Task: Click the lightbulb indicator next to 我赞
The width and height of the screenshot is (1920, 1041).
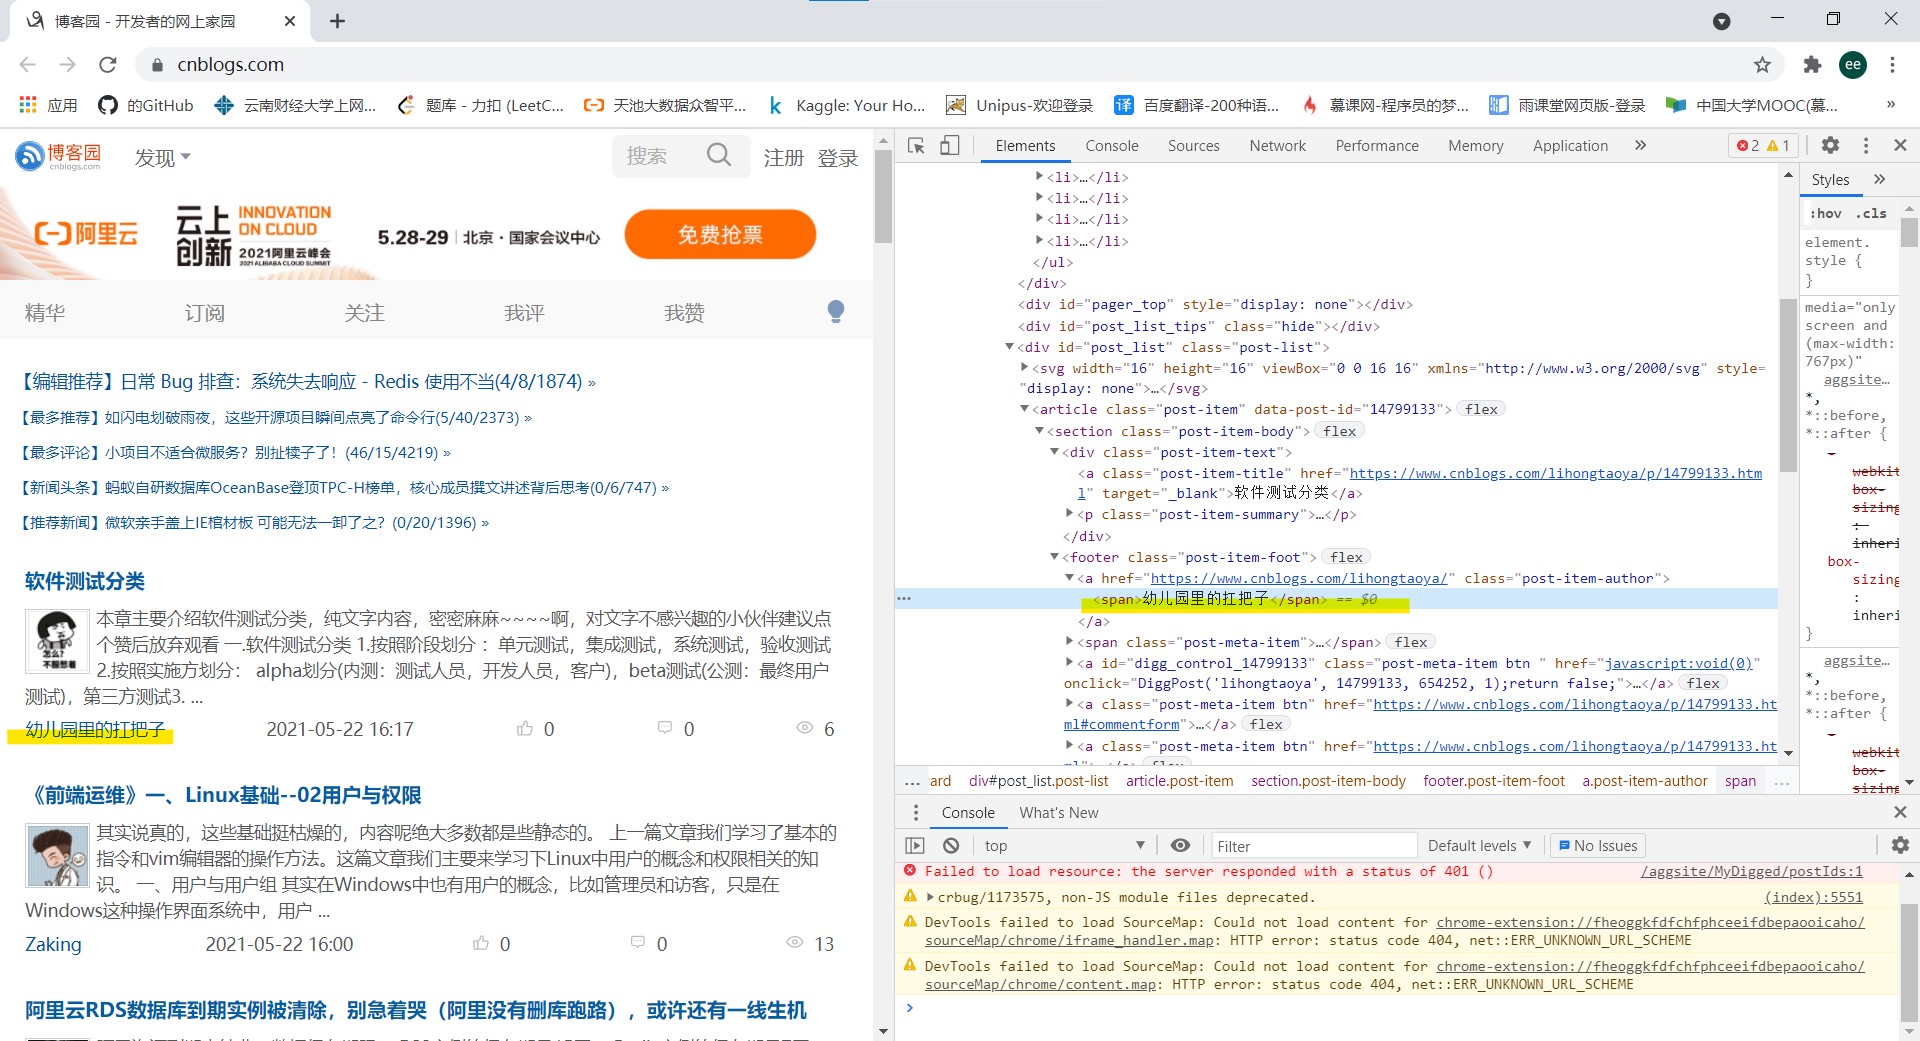Action: pos(836,311)
